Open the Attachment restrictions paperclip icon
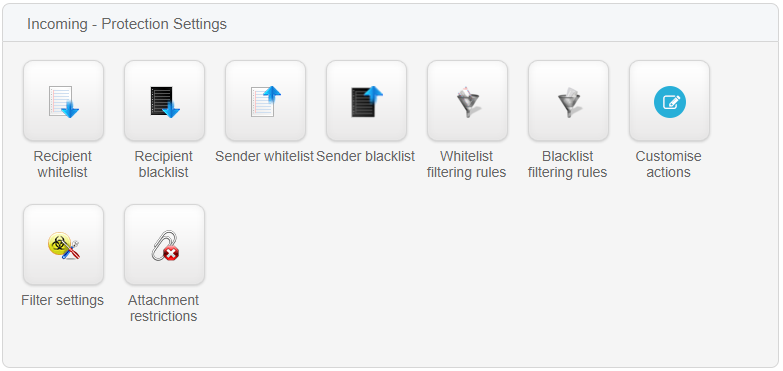Screen dimensions: 783x371 165,246
